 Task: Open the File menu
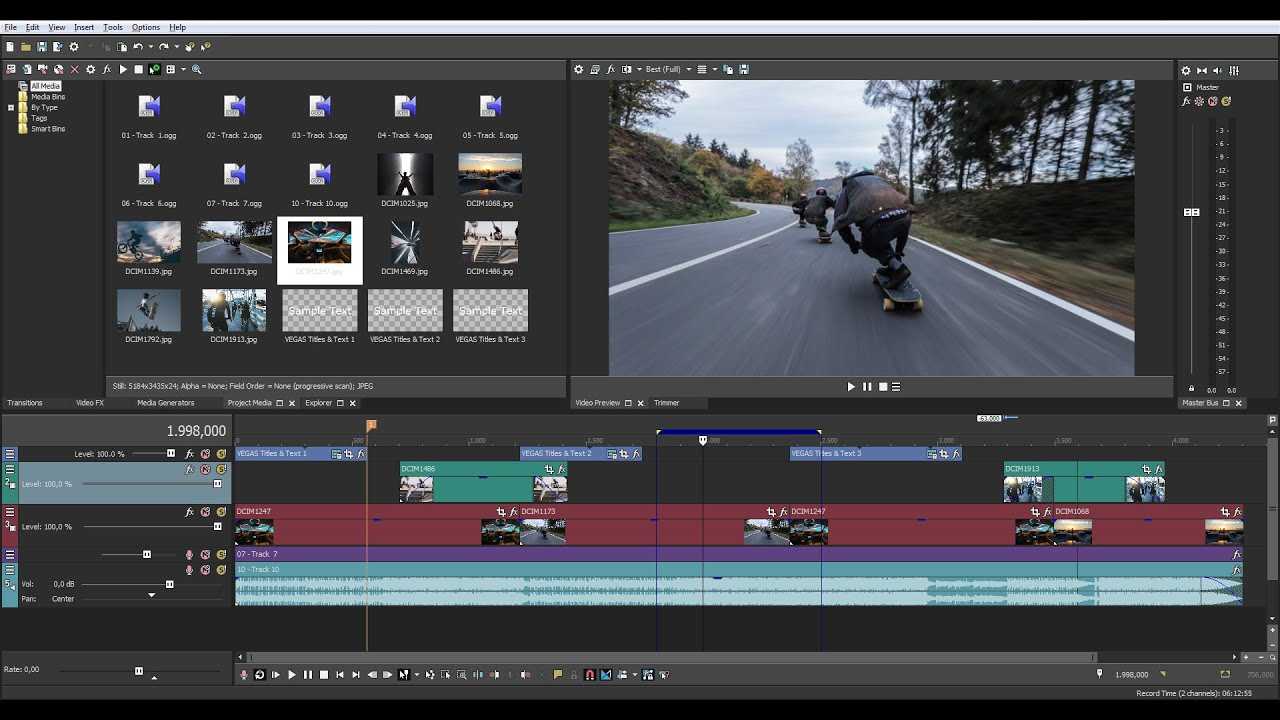coord(11,27)
